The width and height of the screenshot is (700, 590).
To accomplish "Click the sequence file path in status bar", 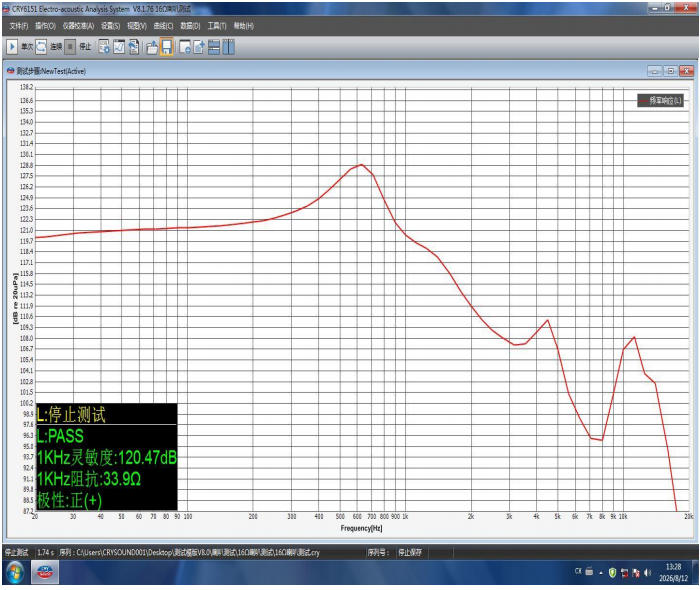I will coord(190,553).
